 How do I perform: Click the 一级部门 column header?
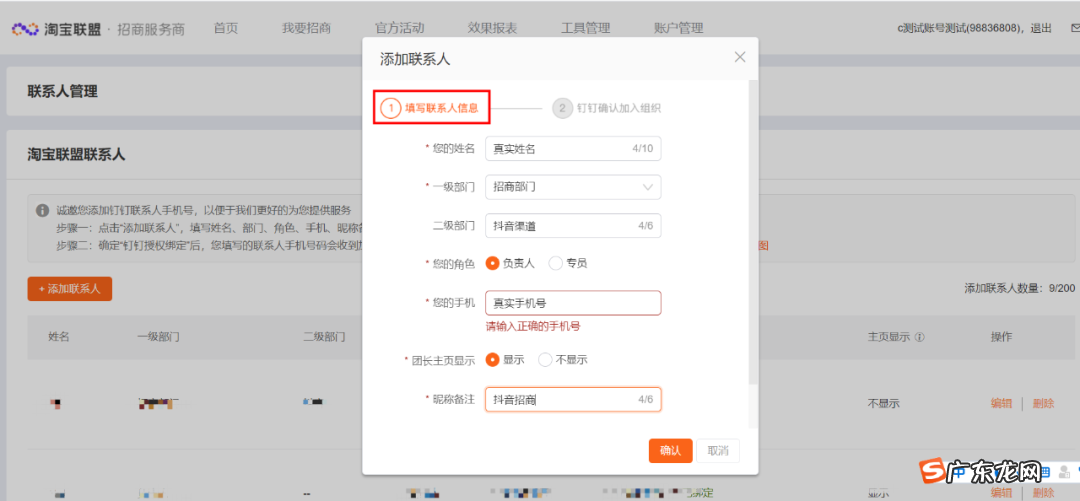(x=158, y=337)
